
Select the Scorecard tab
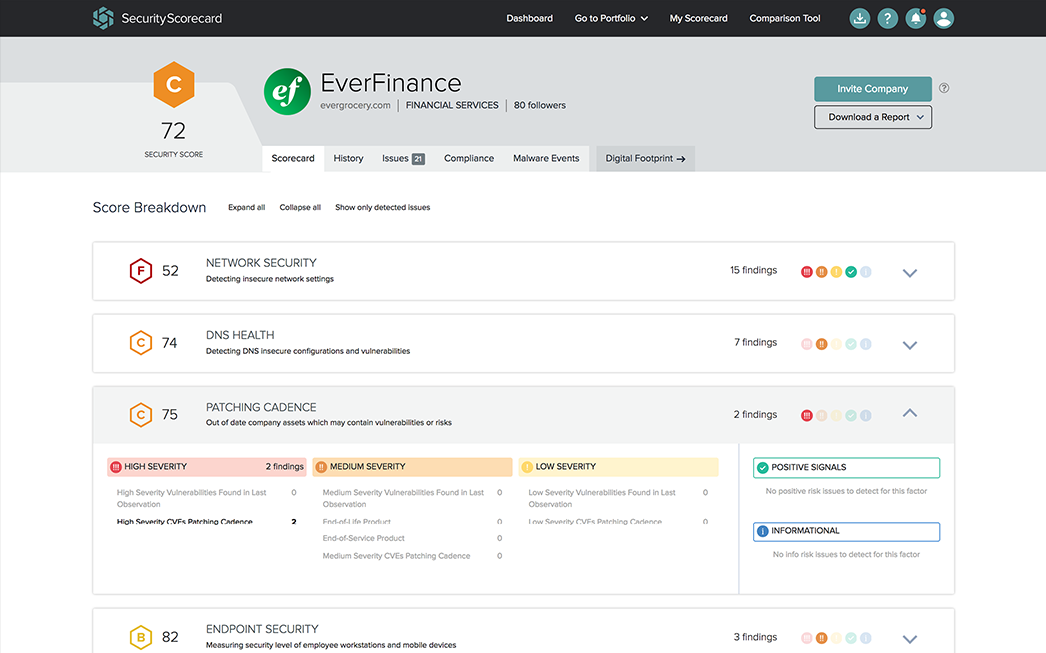tap(293, 159)
